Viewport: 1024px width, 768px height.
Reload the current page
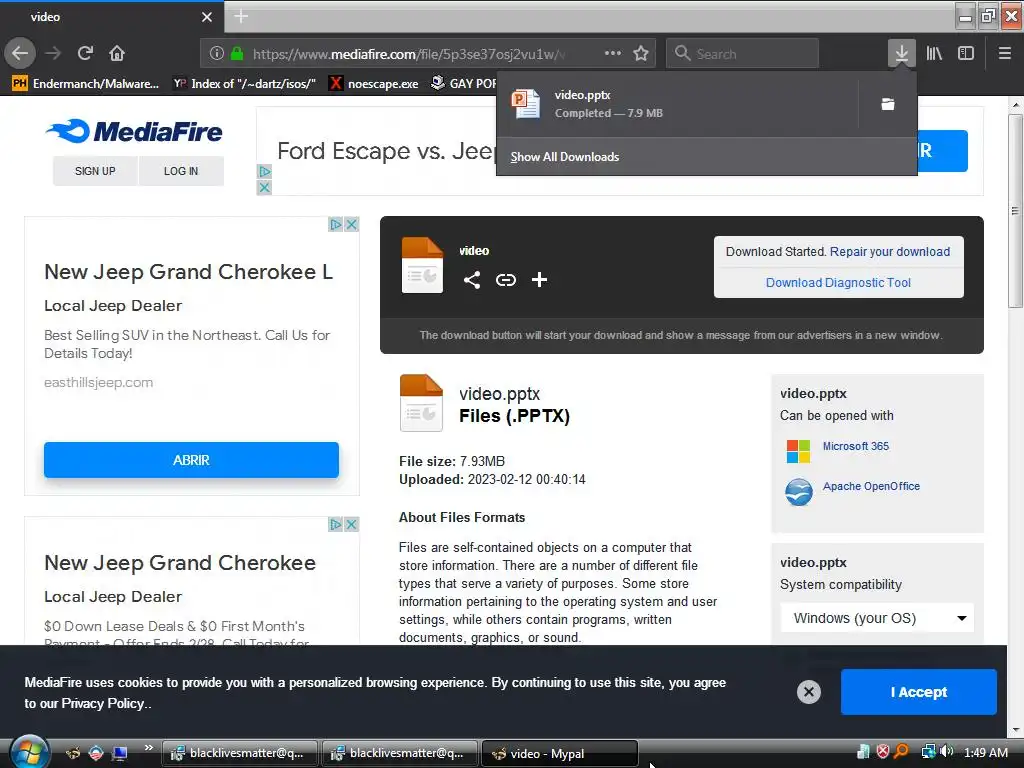85,53
